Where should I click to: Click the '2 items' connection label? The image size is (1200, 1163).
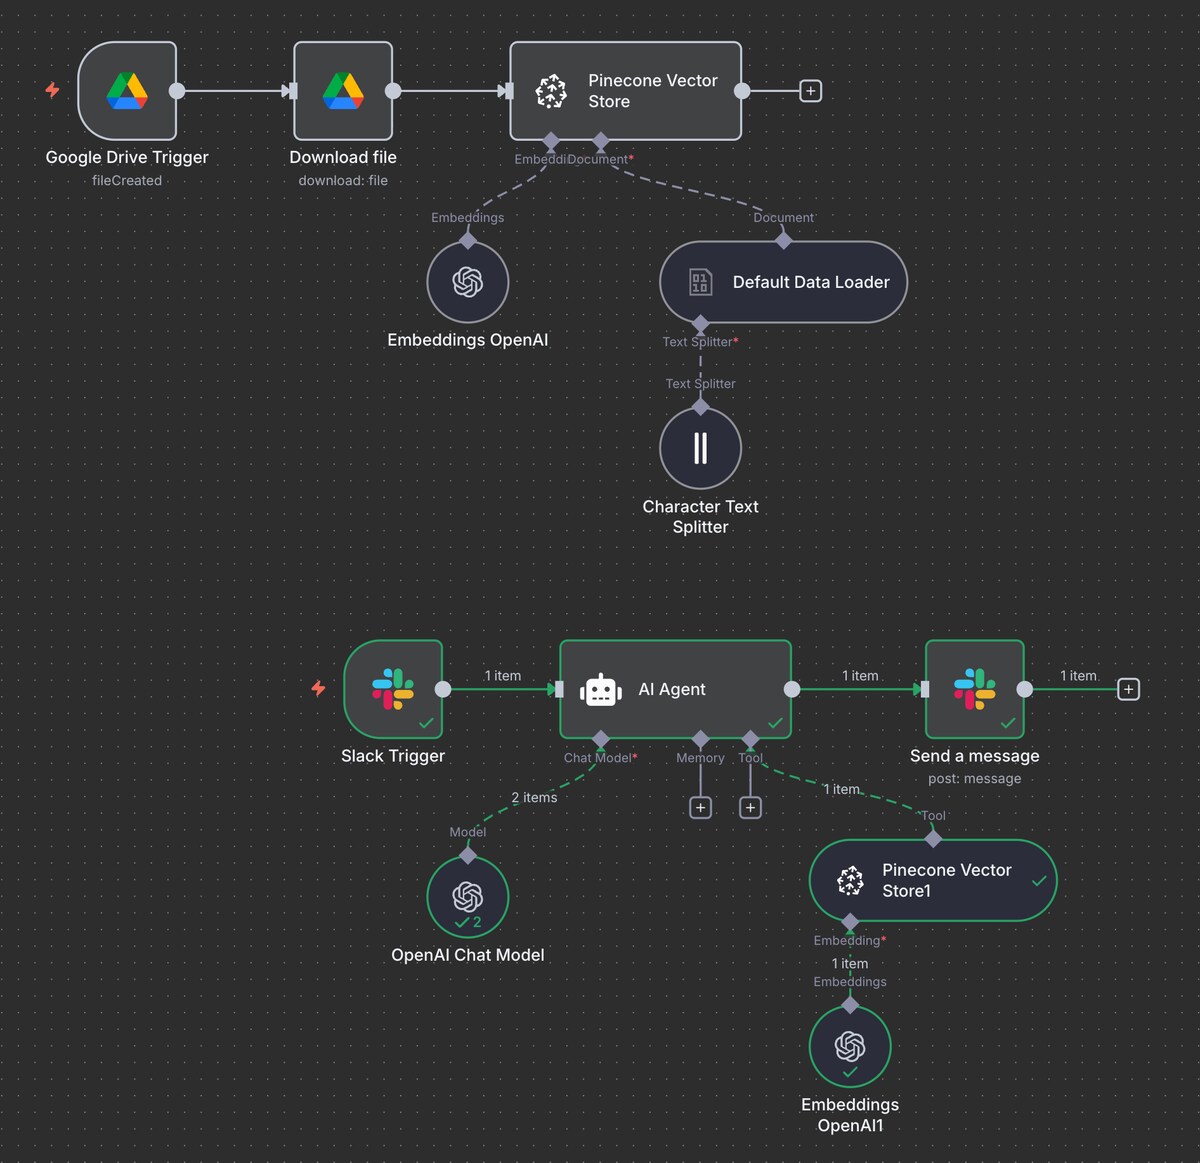[x=534, y=797]
